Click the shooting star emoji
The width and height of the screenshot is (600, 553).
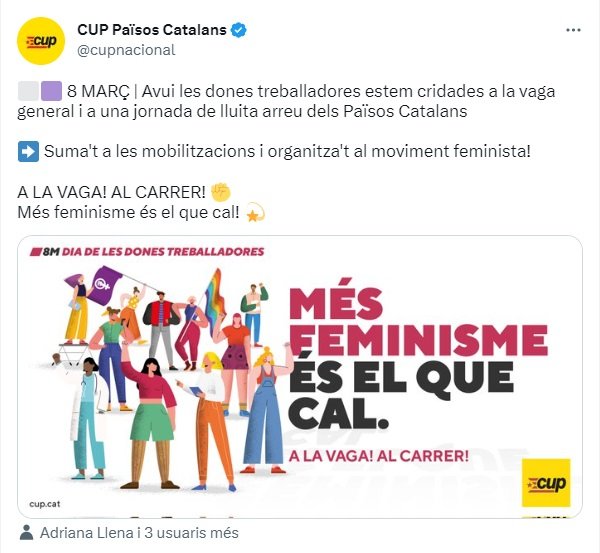(x=256, y=212)
